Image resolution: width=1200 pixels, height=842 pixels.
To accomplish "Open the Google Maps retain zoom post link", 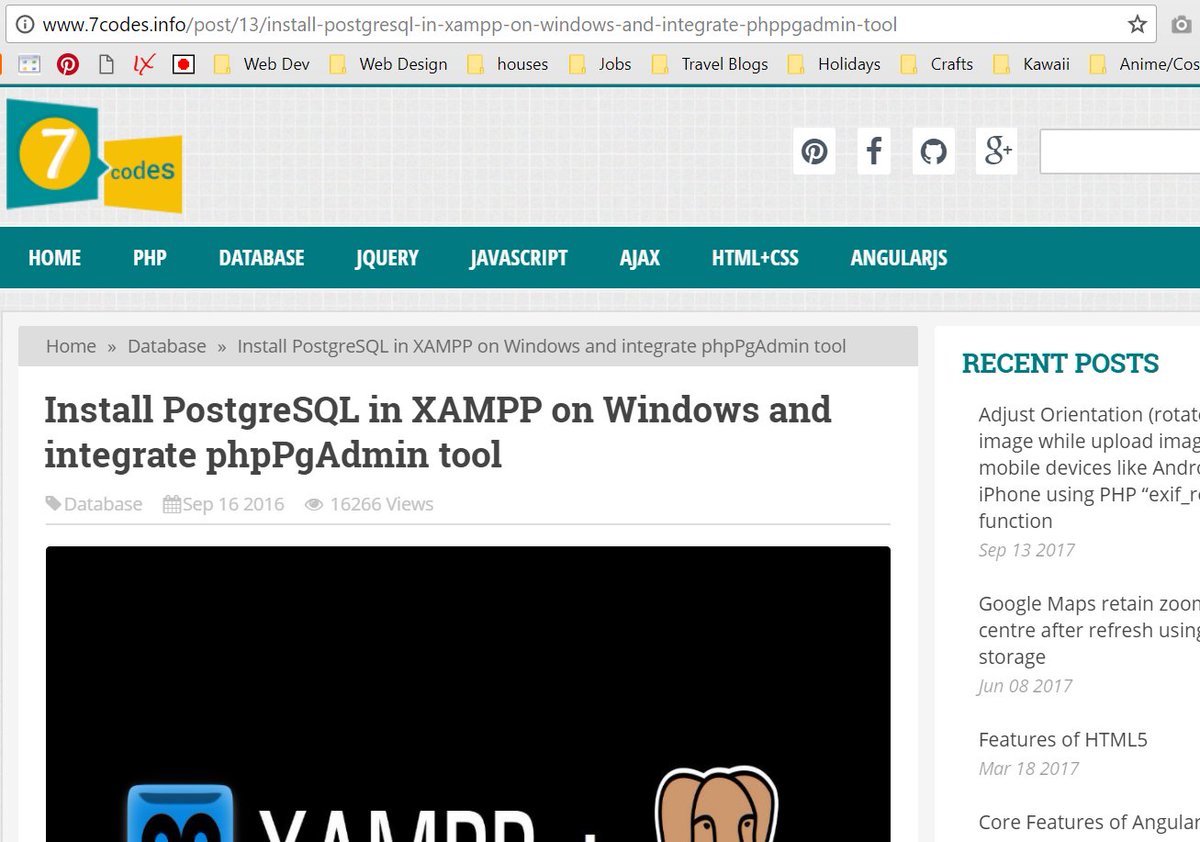I will click(x=1089, y=630).
